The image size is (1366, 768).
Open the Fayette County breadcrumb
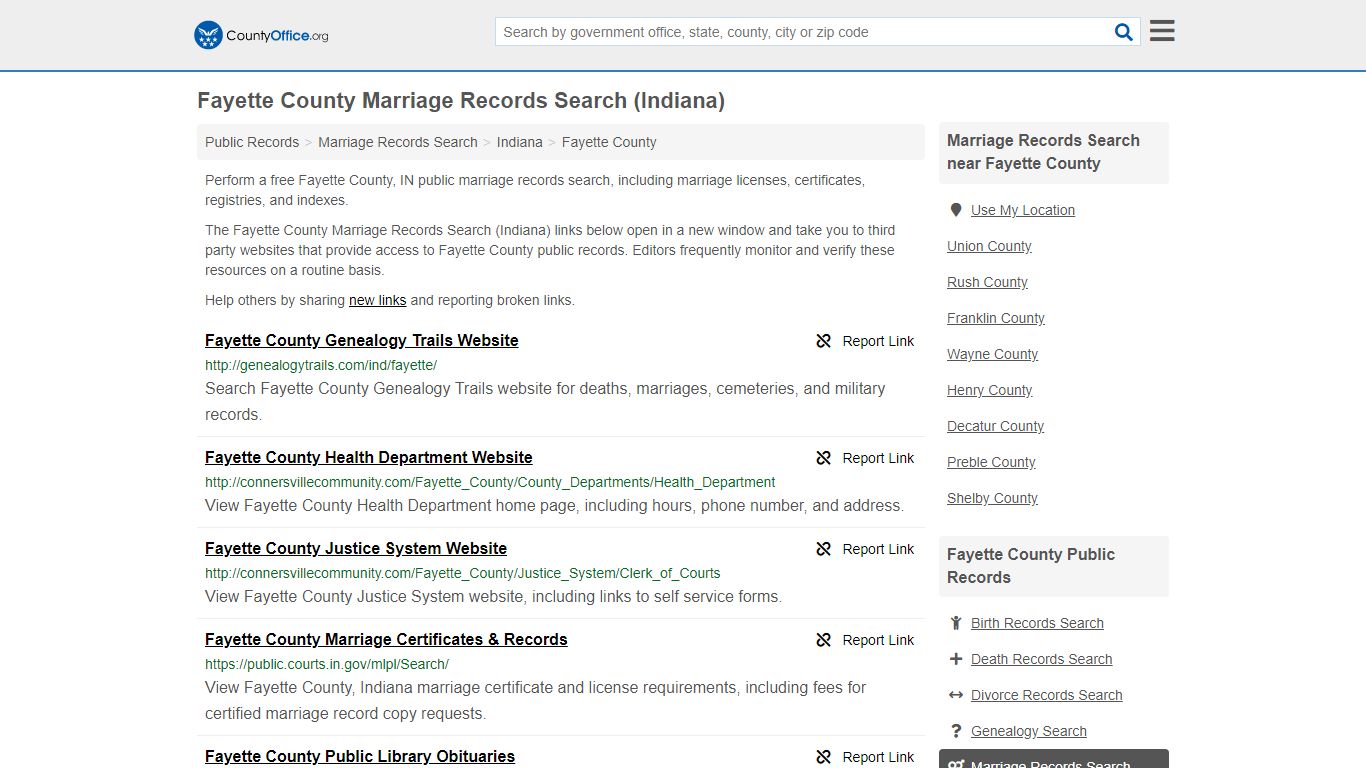coord(609,142)
